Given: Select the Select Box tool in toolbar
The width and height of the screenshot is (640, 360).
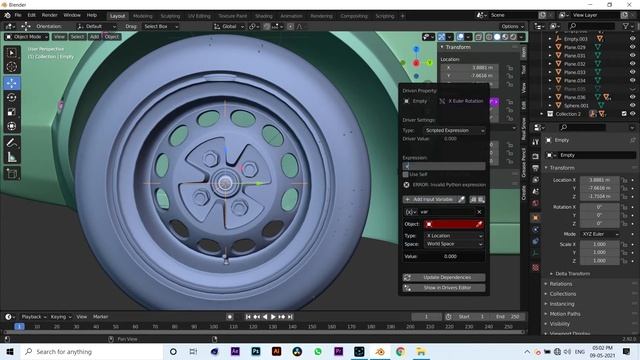Looking at the screenshot, I should click(x=11, y=53).
